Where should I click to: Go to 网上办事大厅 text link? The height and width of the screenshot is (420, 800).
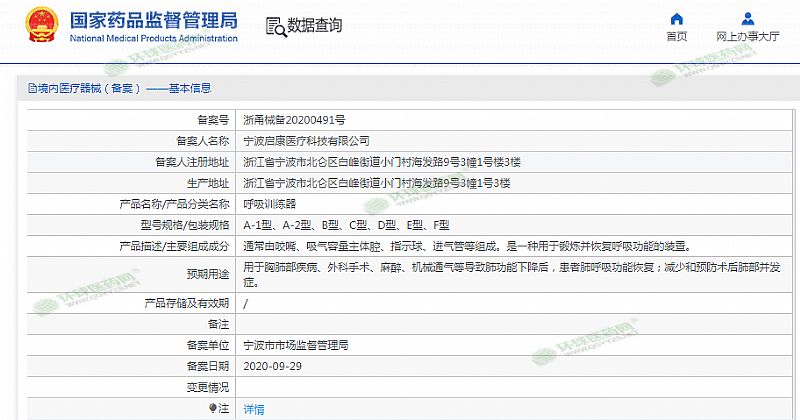click(747, 36)
